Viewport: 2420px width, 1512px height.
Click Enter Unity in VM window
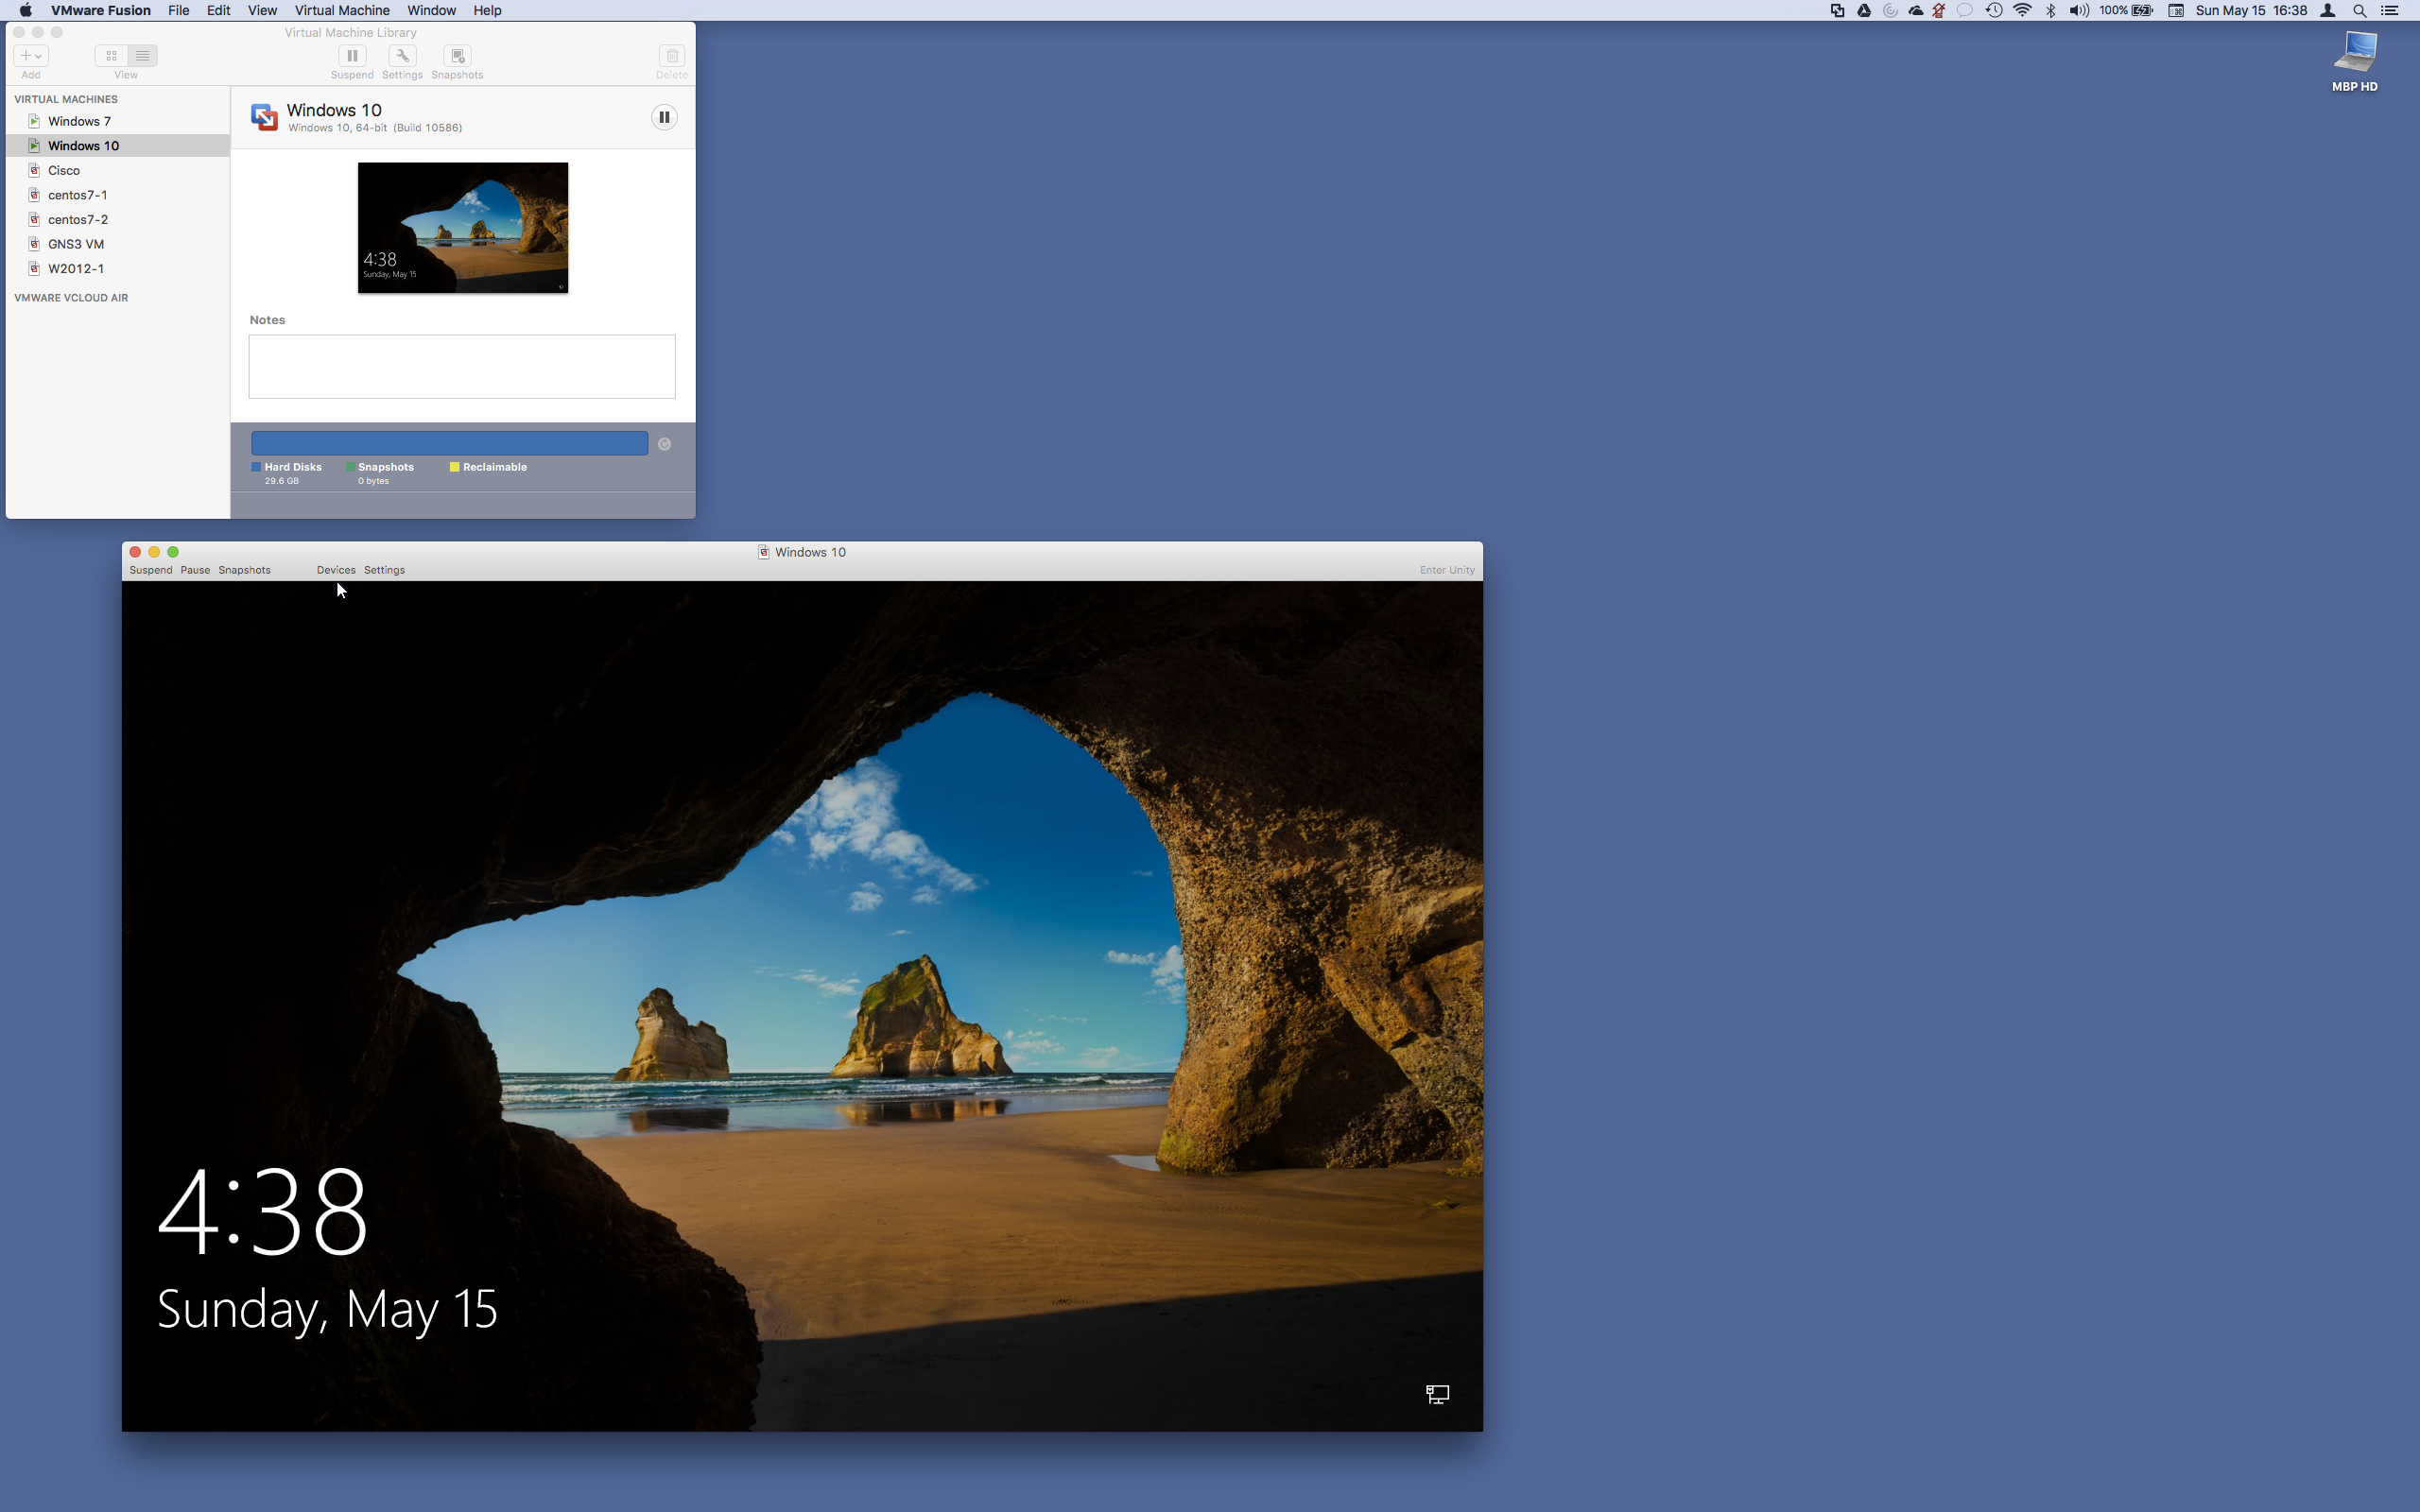tap(1446, 570)
